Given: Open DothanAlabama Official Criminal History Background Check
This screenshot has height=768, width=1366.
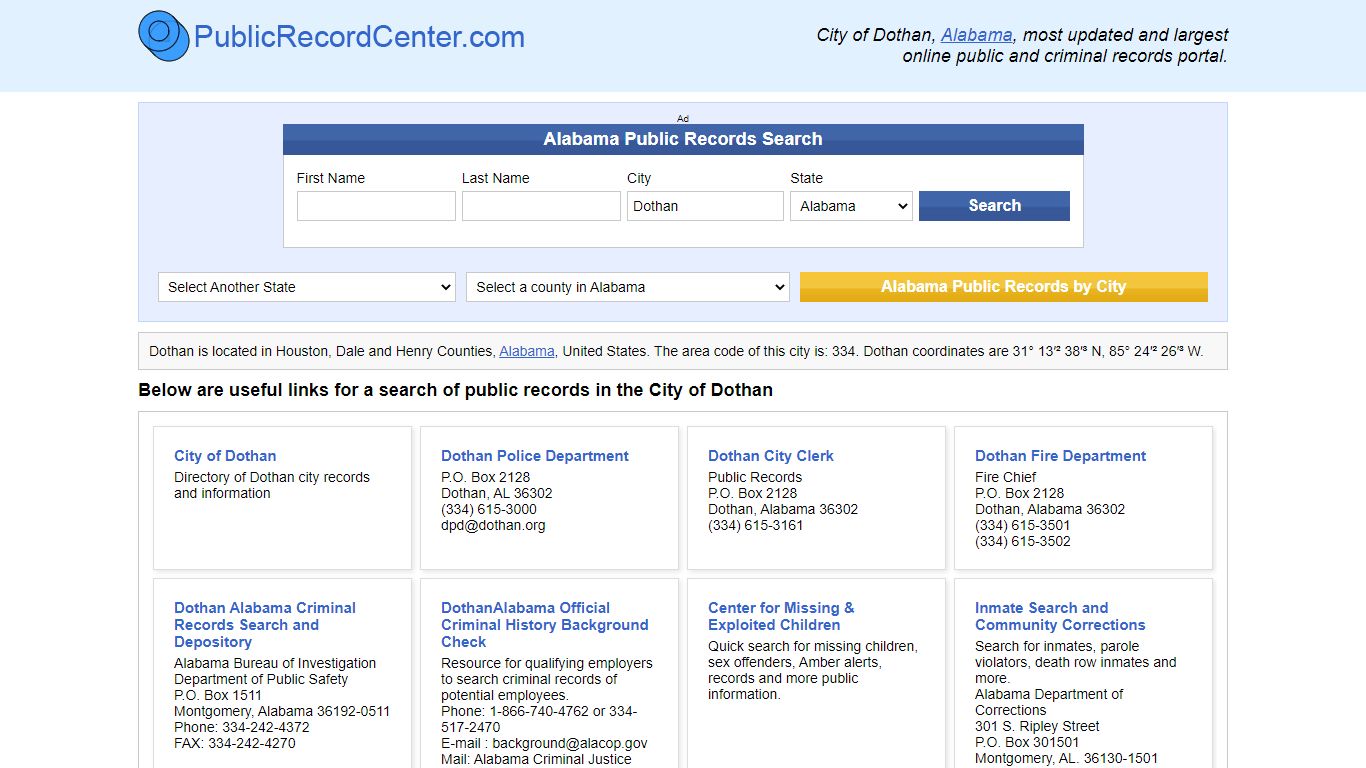Looking at the screenshot, I should pyautogui.click(x=545, y=625).
